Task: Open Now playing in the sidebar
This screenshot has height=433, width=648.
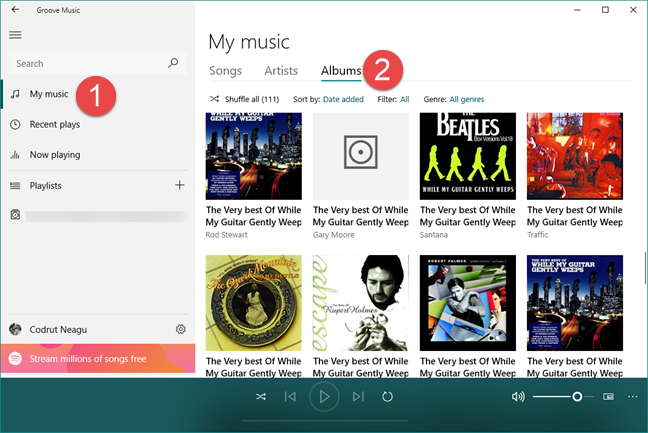Action: (x=55, y=155)
